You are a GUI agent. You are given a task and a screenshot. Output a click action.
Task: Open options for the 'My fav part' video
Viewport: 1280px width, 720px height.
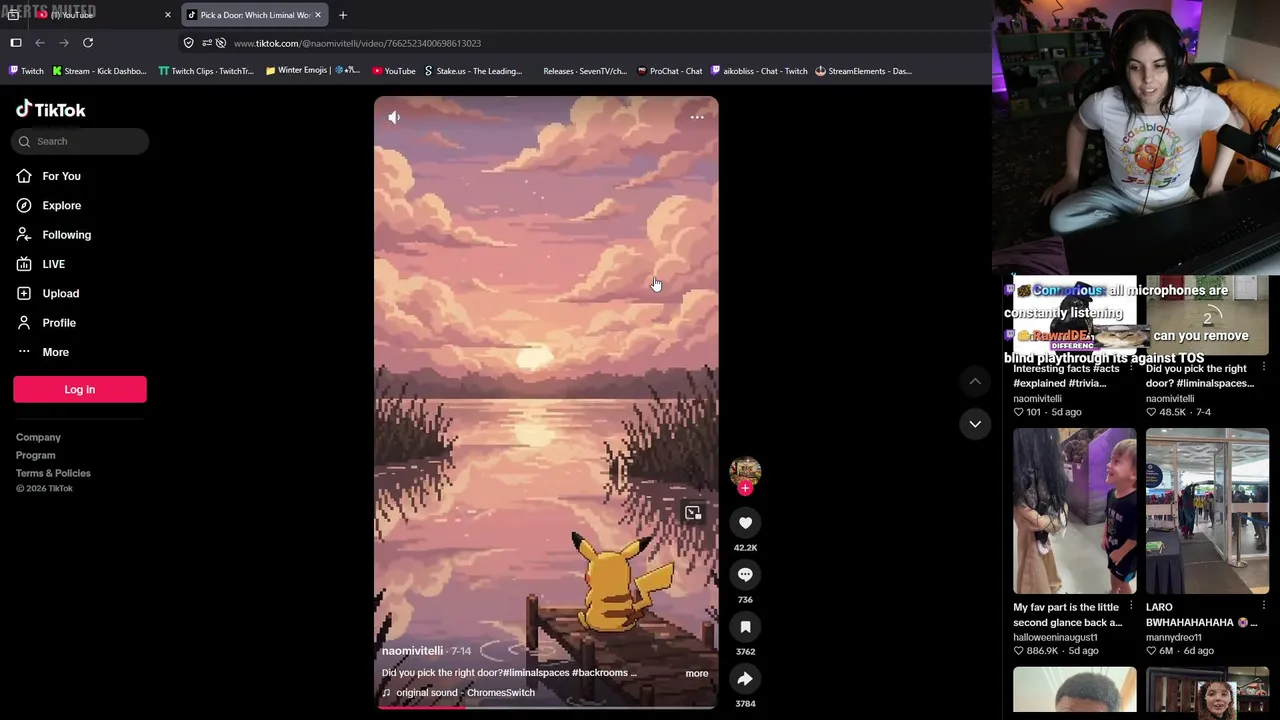[1131, 606]
